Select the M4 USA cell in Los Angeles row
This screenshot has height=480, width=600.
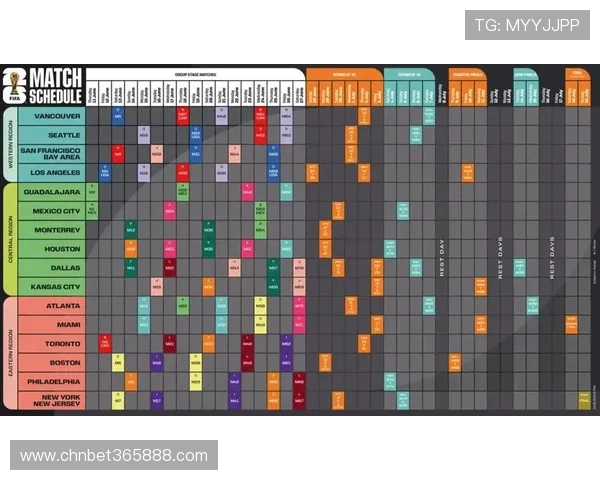pyautogui.click(x=105, y=173)
